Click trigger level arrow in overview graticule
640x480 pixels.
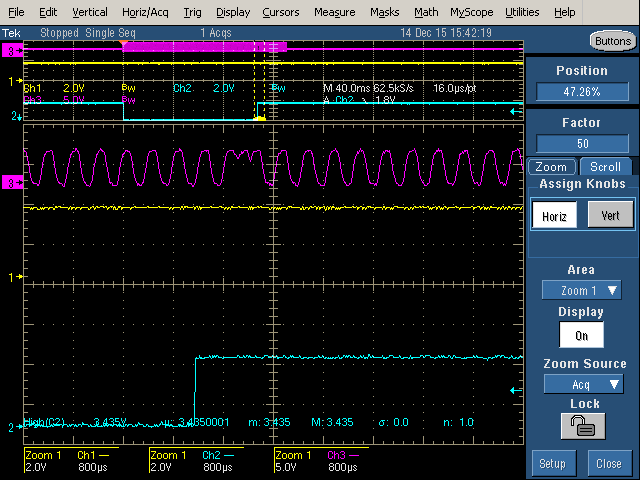(516, 111)
